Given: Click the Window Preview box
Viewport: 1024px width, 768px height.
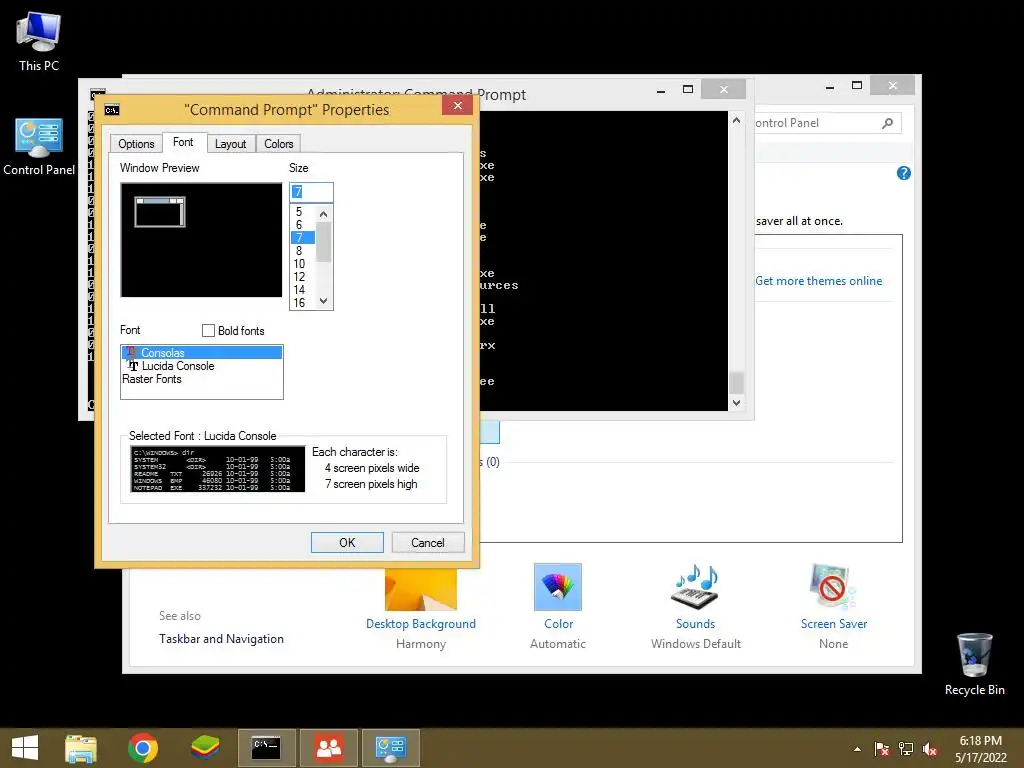Looking at the screenshot, I should click(x=201, y=240).
